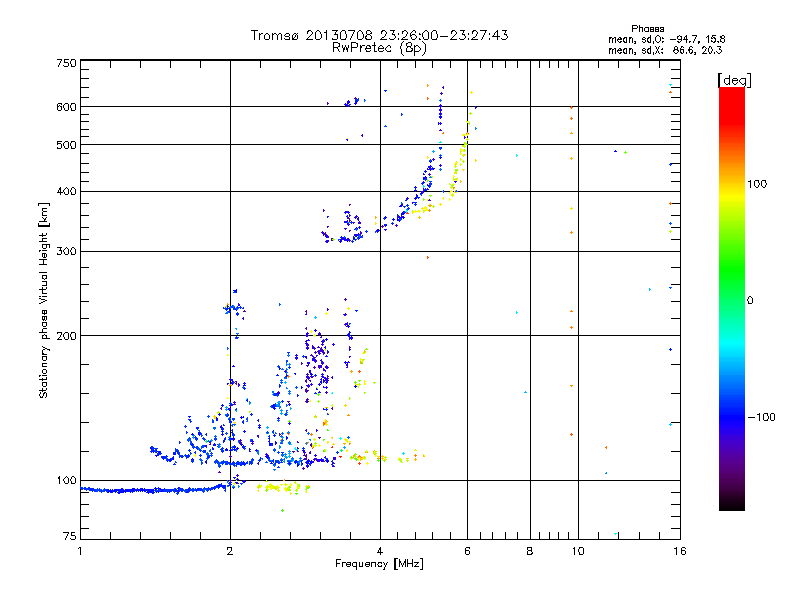800x600 pixels.
Task: Click the '400' height axis label
Action: pyautogui.click(x=66, y=191)
